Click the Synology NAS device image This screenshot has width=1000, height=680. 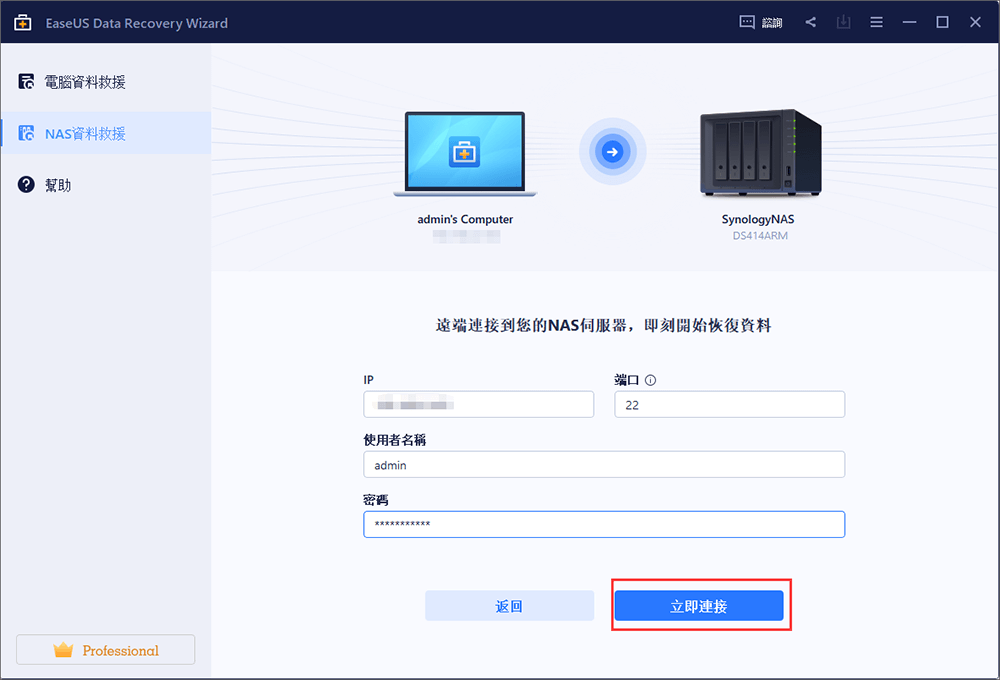pyautogui.click(x=761, y=152)
